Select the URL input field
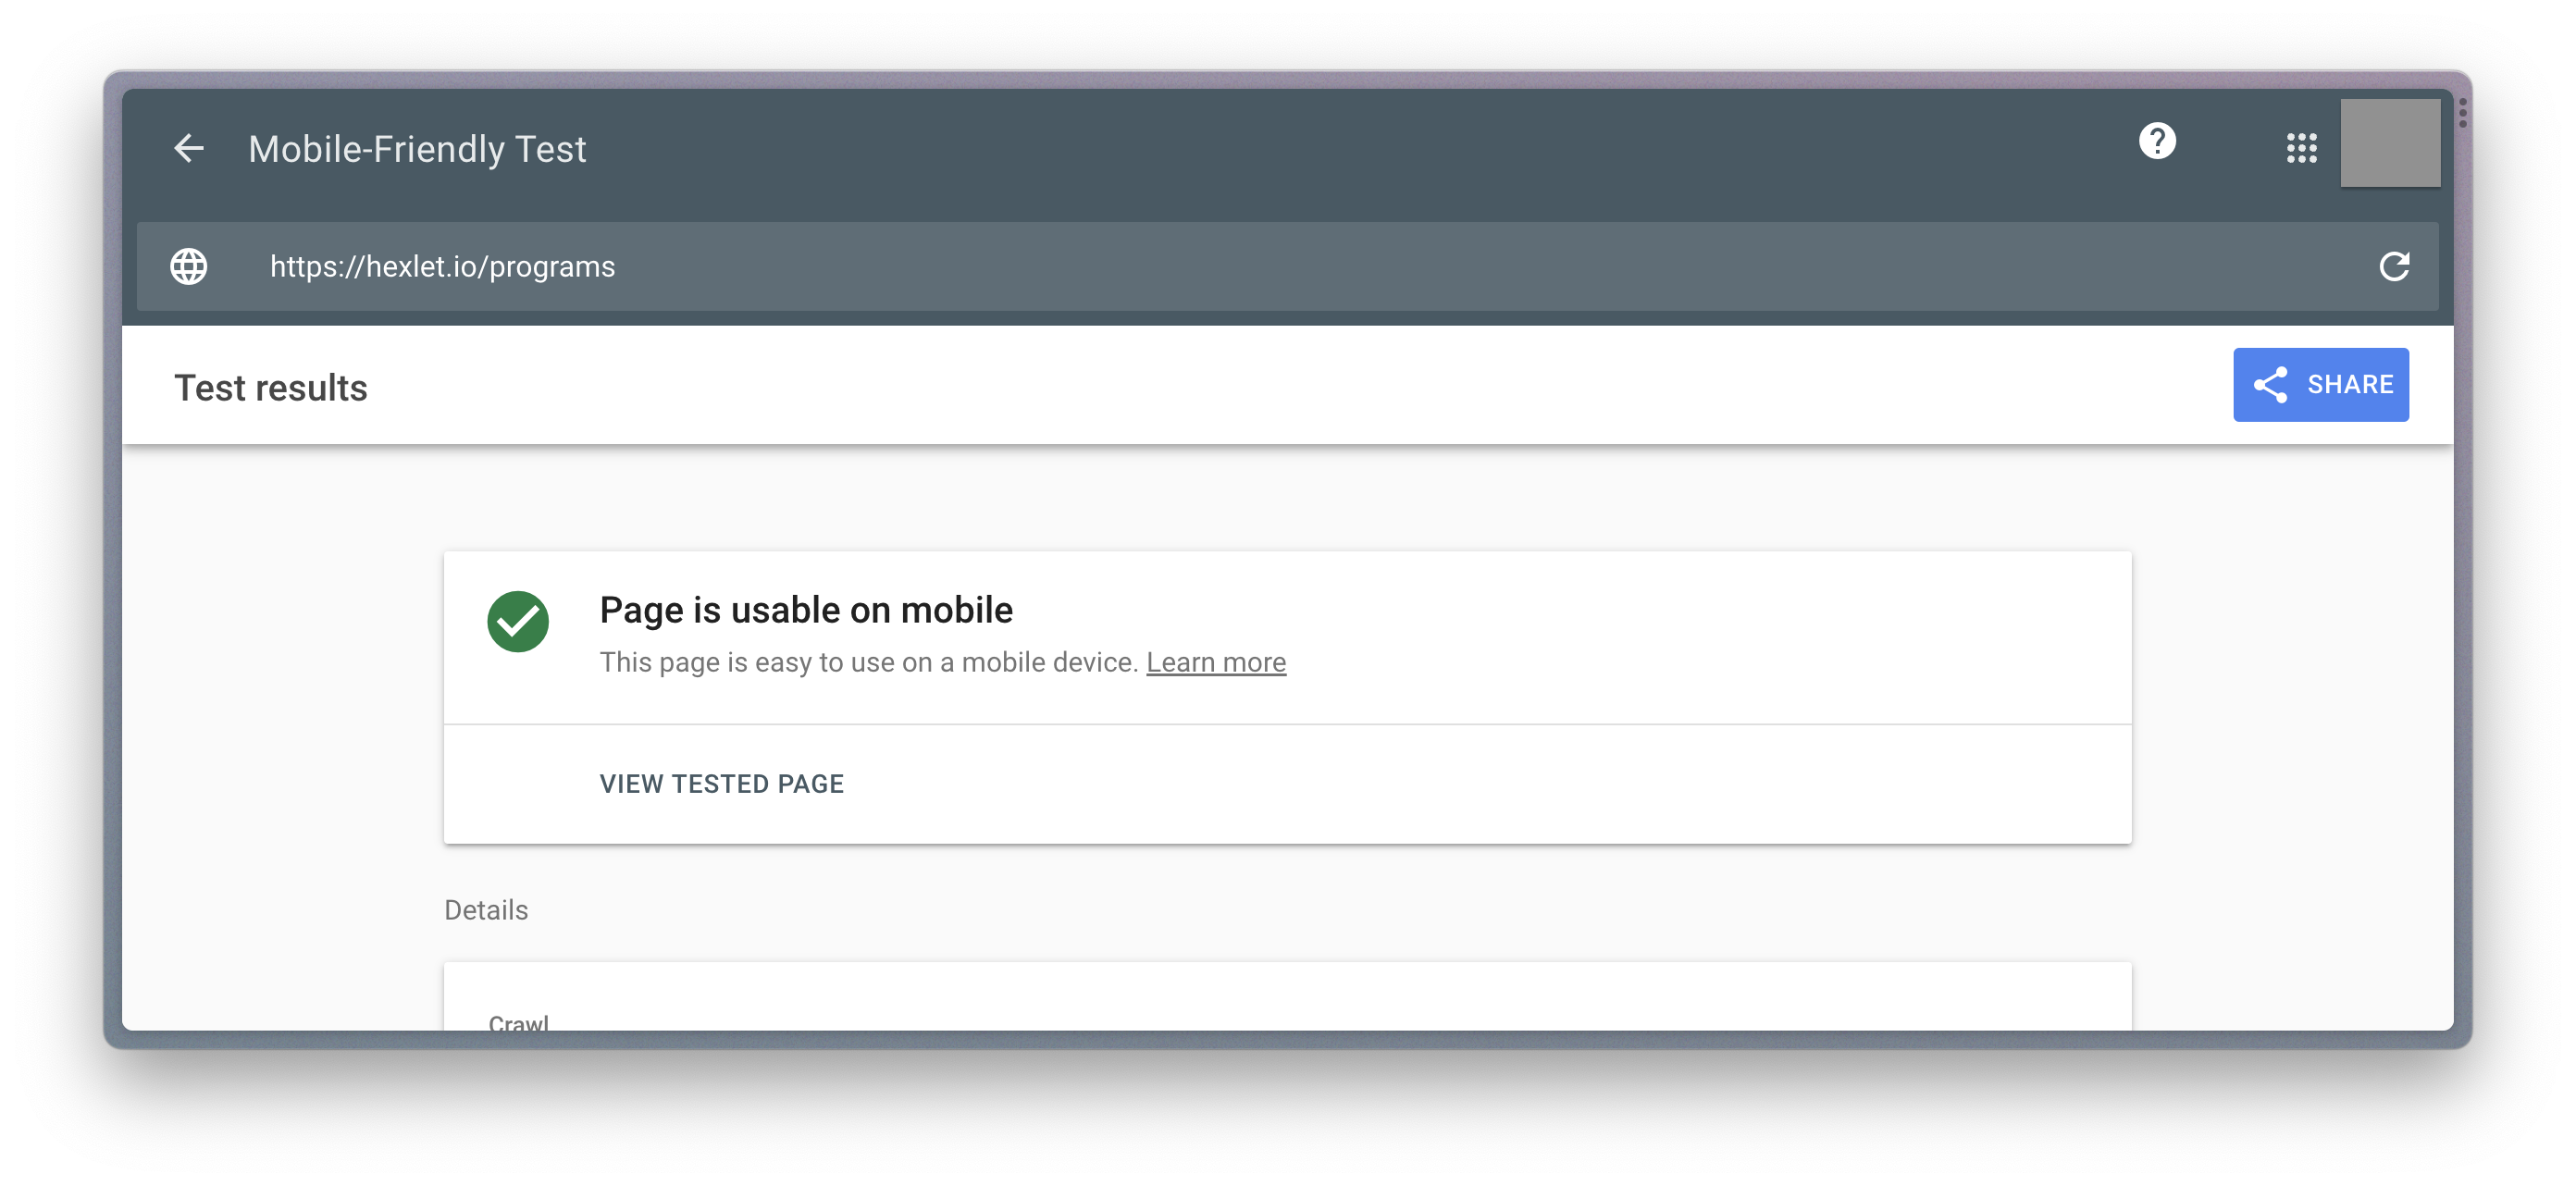This screenshot has height=1186, width=2576. (x=1286, y=266)
